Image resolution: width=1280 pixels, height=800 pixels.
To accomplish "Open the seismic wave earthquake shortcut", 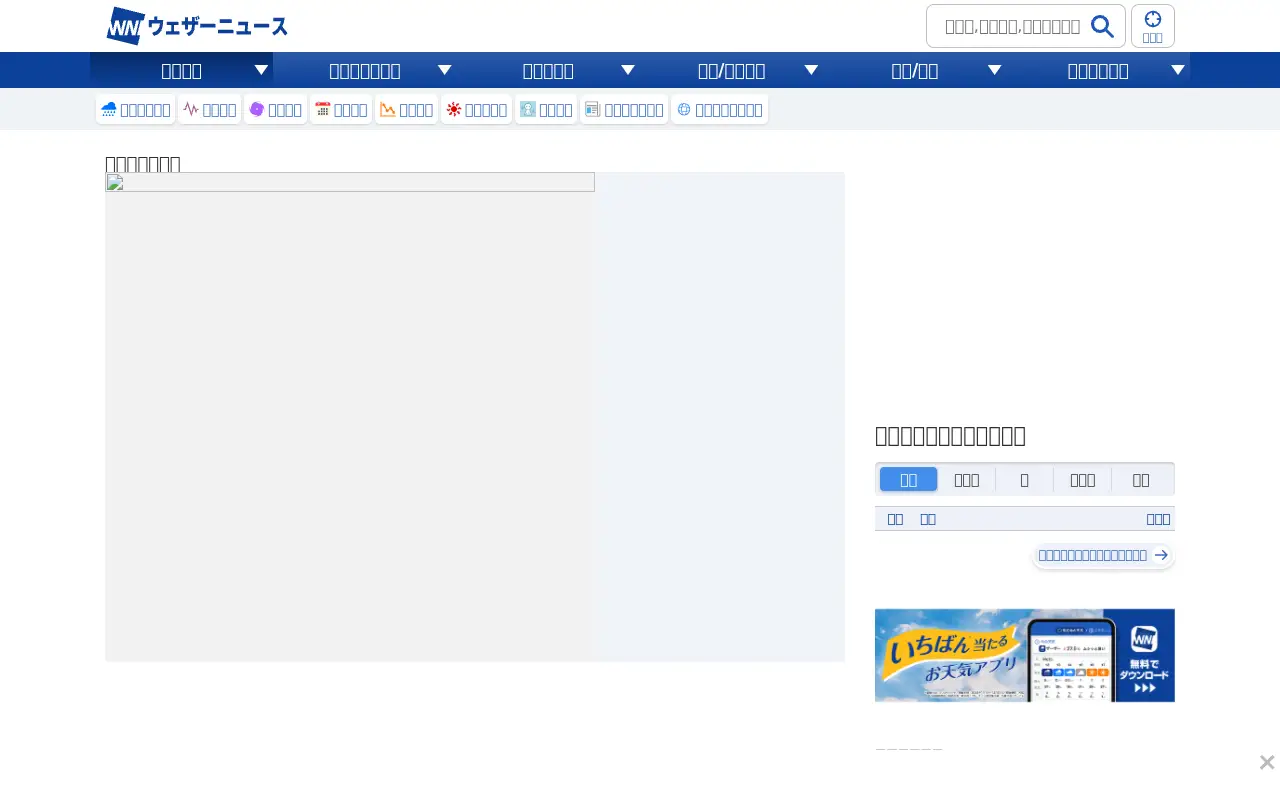I will (210, 109).
